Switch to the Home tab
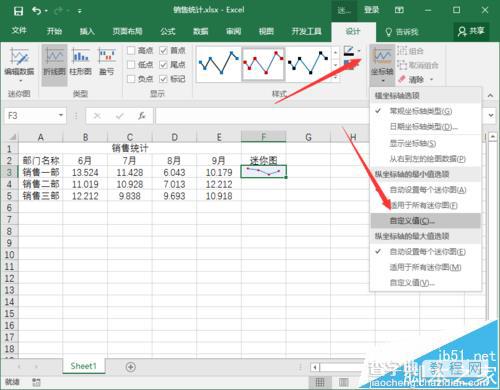This screenshot has height=390, width=500. pos(54,31)
